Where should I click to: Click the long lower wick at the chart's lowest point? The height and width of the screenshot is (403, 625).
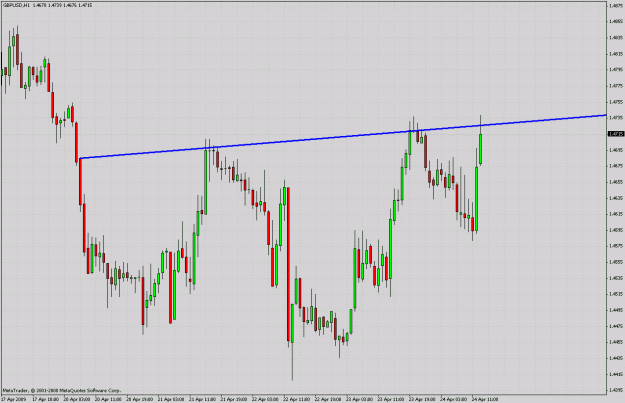pos(292,361)
